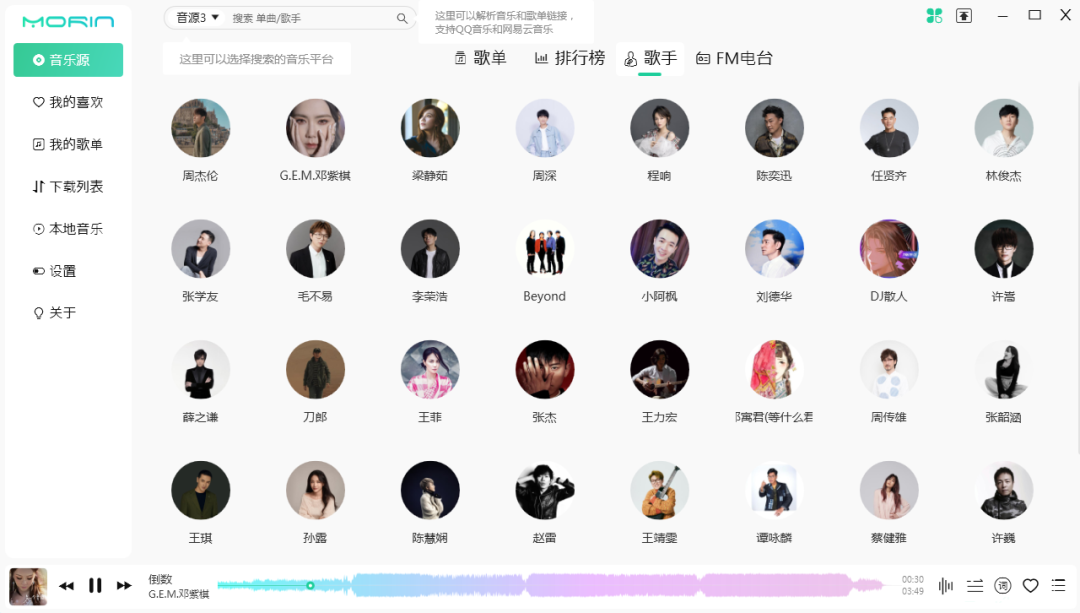The height and width of the screenshot is (613, 1080).
Task: Go to 下载列表 in the sidebar
Action: (68, 187)
